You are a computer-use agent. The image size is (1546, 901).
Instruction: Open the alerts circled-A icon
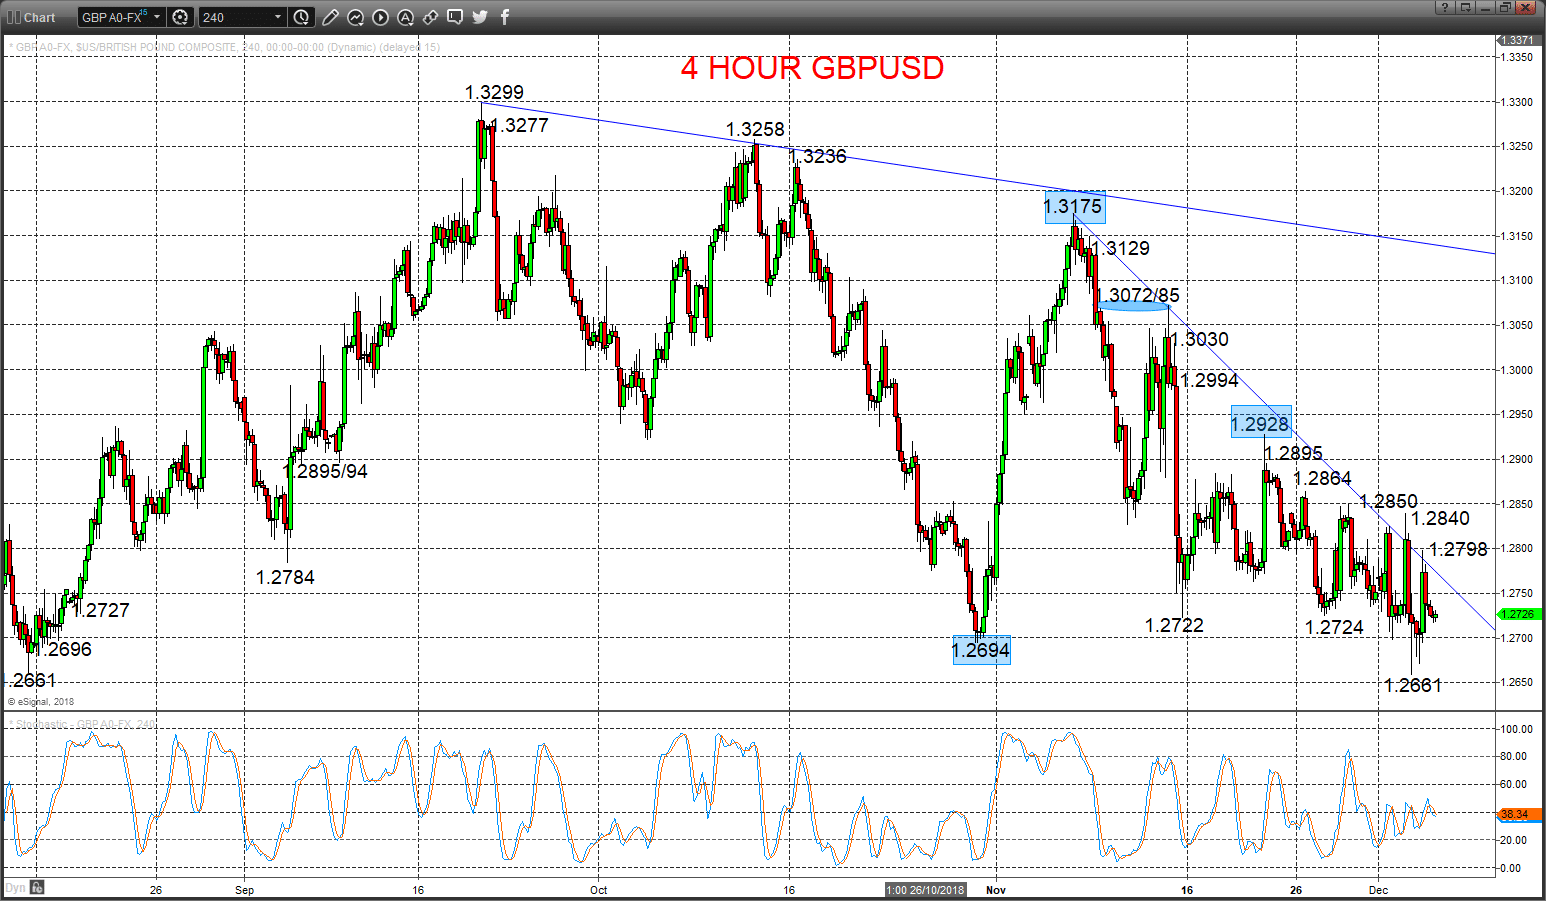405,17
